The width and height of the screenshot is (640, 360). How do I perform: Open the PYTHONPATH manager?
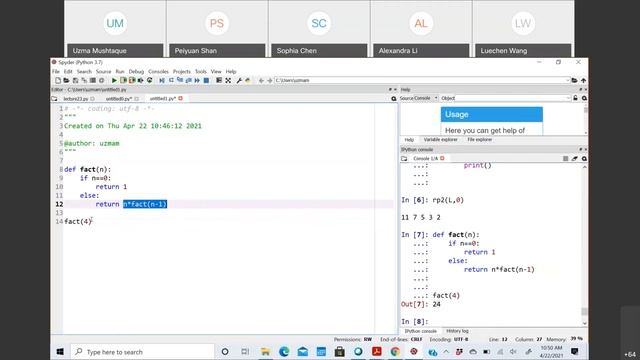point(248,80)
